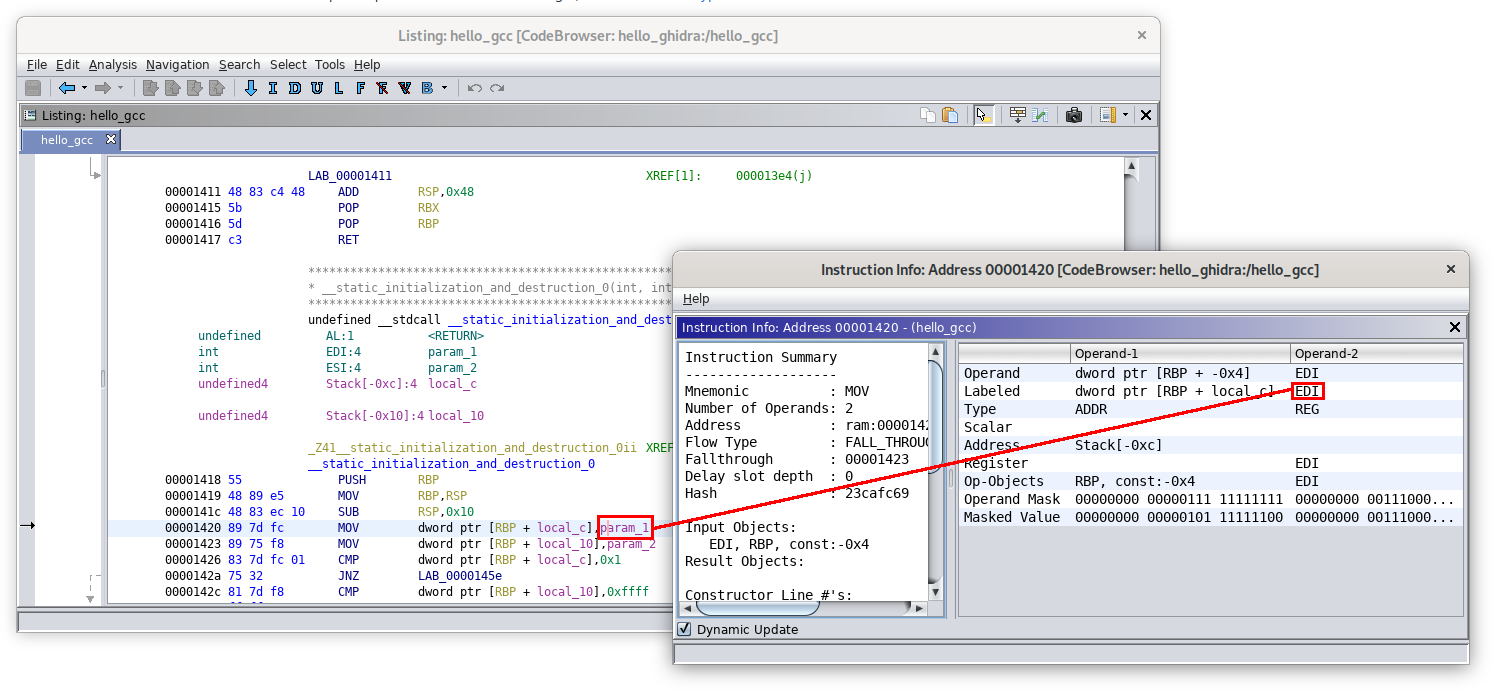Click the gray forward navigation arrow
The image size is (1493, 691).
pyautogui.click(x=102, y=88)
